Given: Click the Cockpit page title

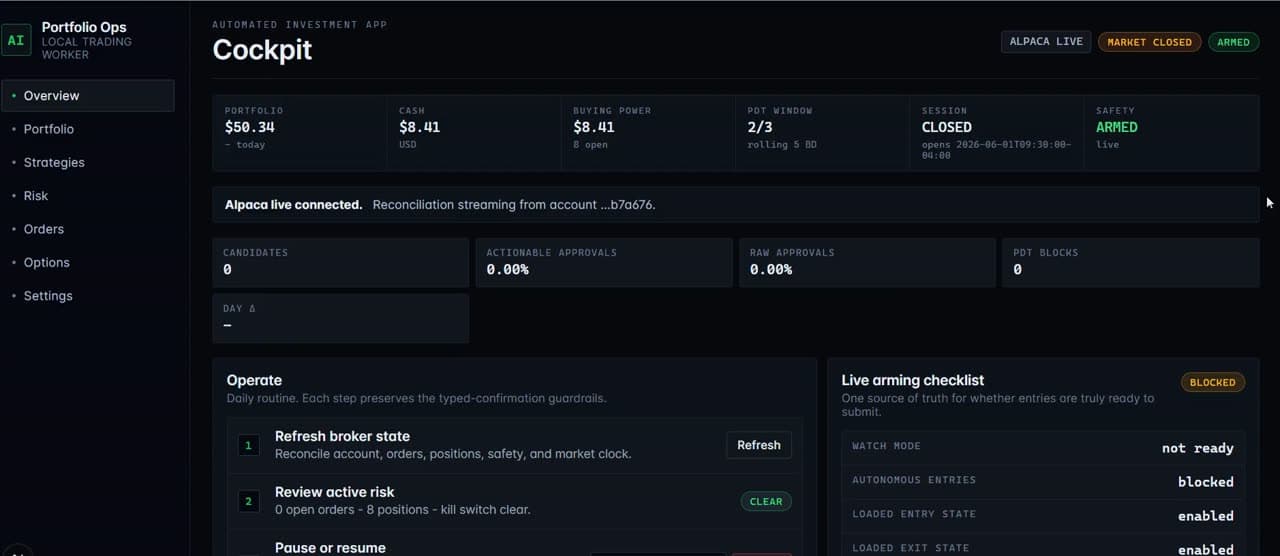Looking at the screenshot, I should (x=262, y=50).
